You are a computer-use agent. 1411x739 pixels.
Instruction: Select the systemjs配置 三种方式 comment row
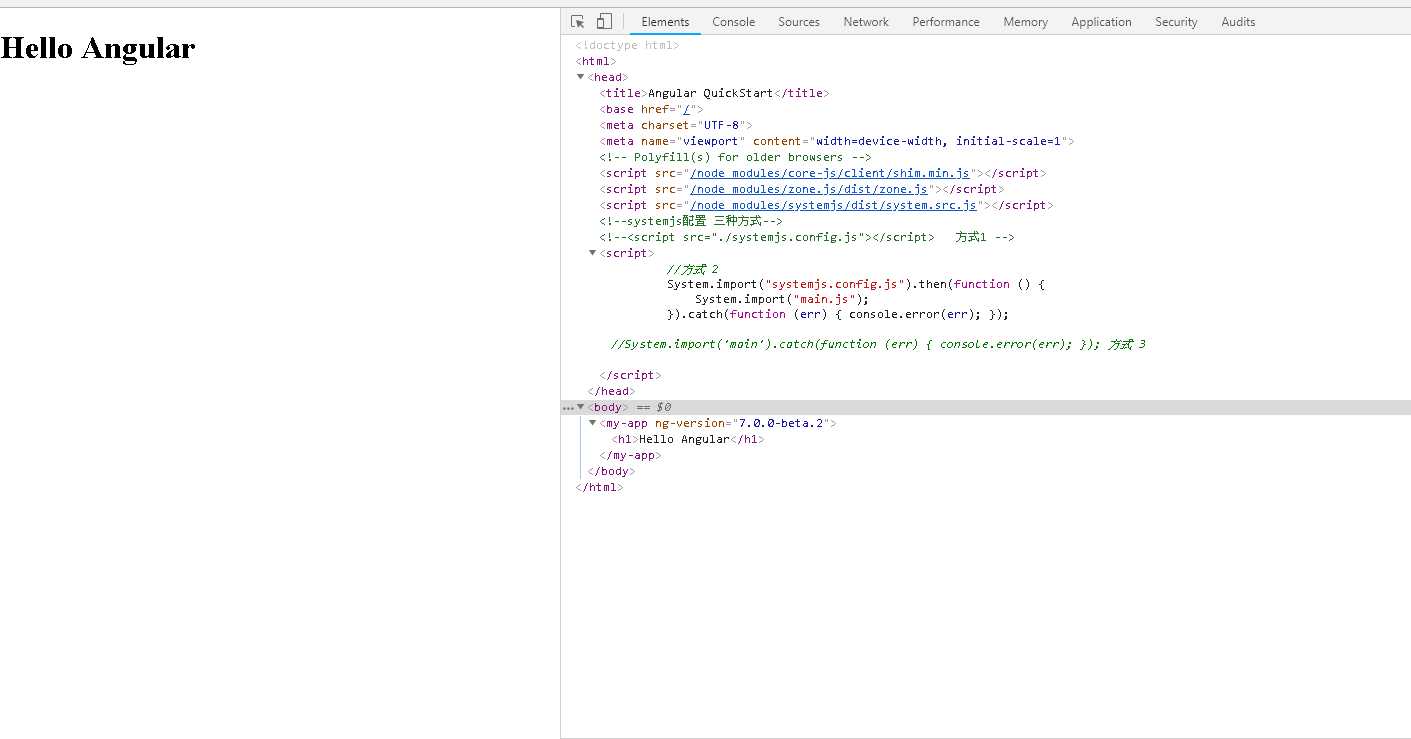[691, 221]
